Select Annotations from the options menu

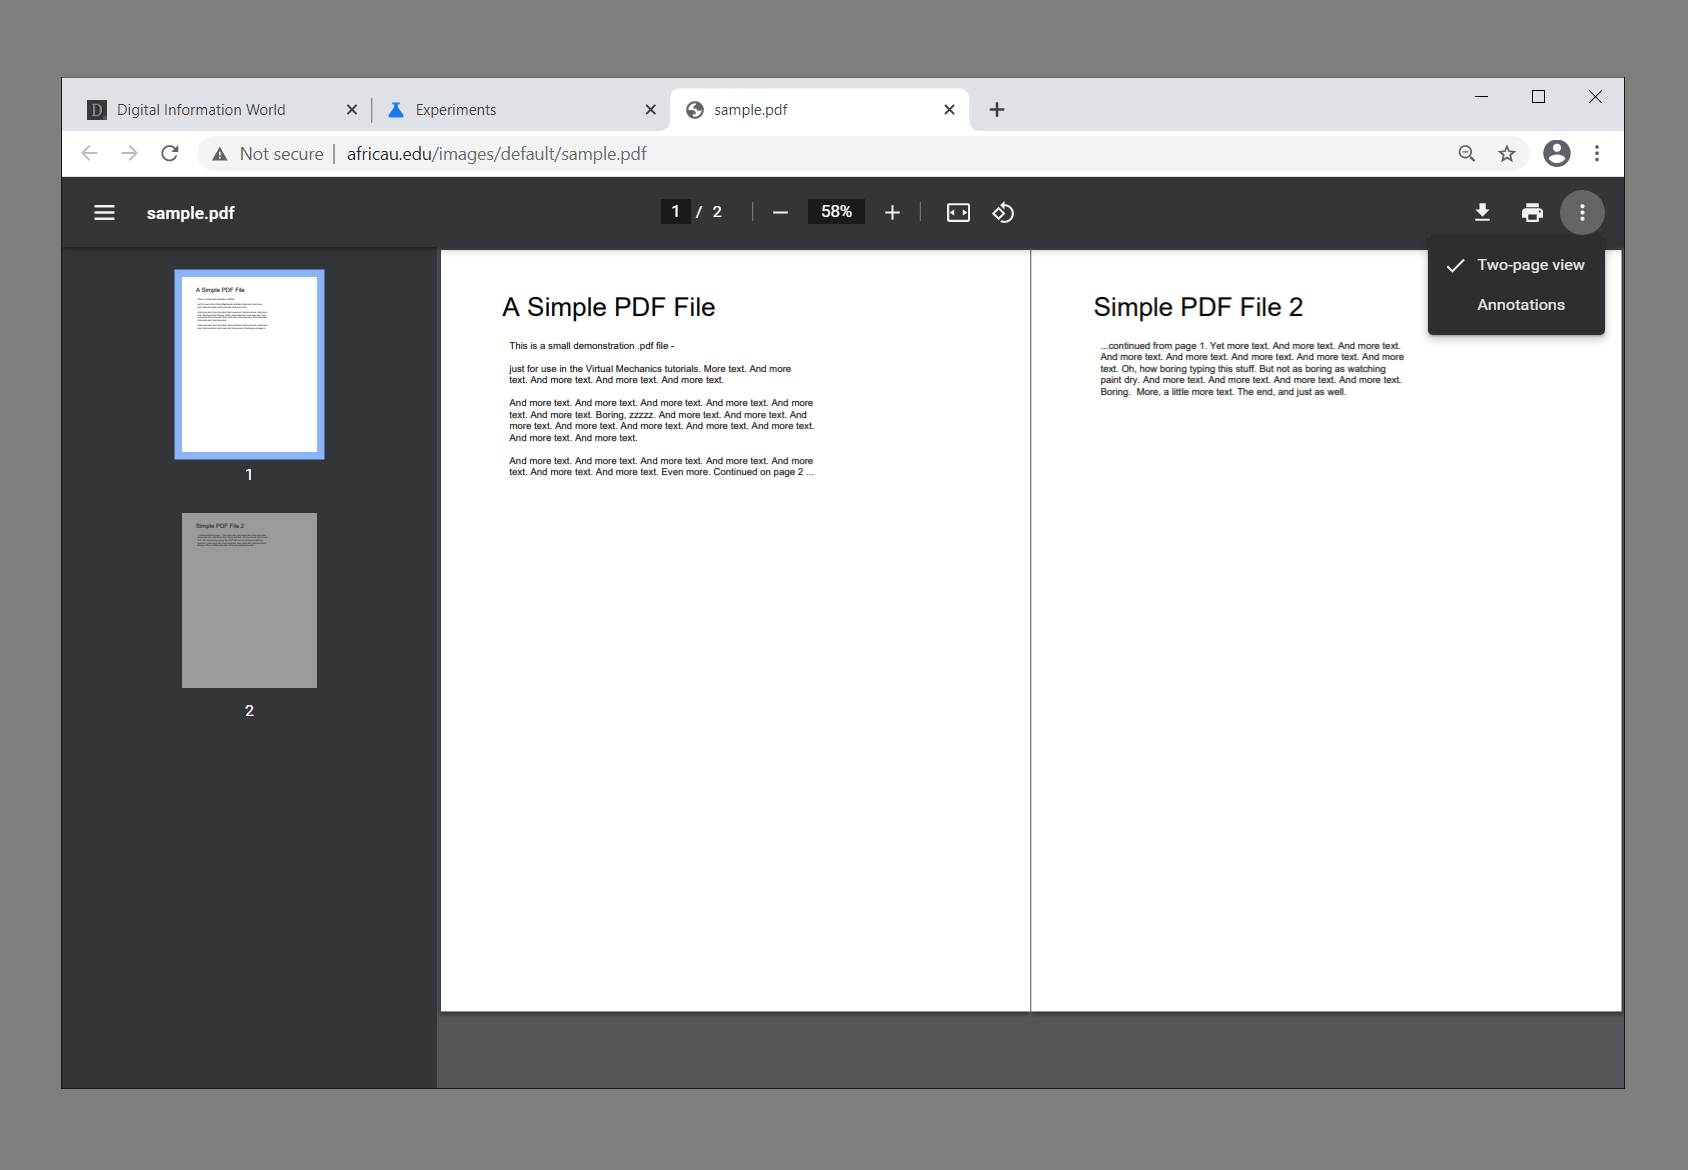[1520, 304]
